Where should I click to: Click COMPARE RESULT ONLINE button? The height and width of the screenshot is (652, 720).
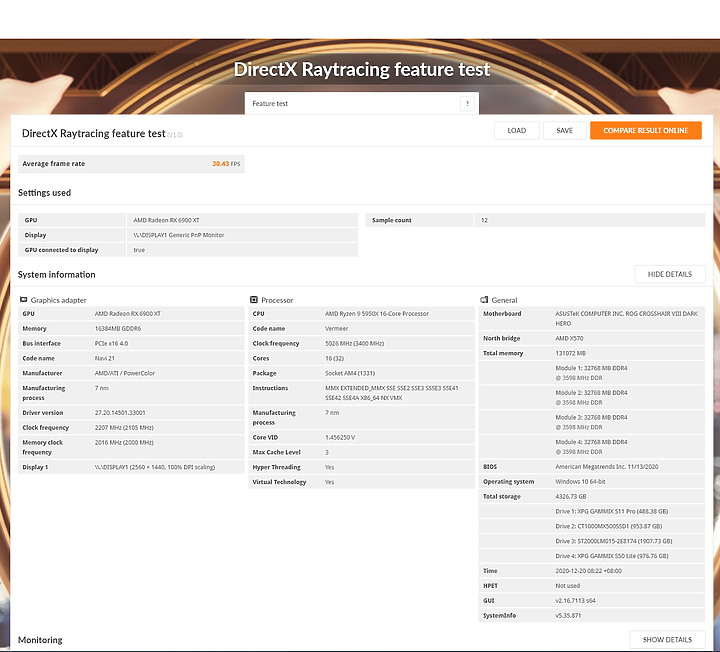tap(646, 130)
